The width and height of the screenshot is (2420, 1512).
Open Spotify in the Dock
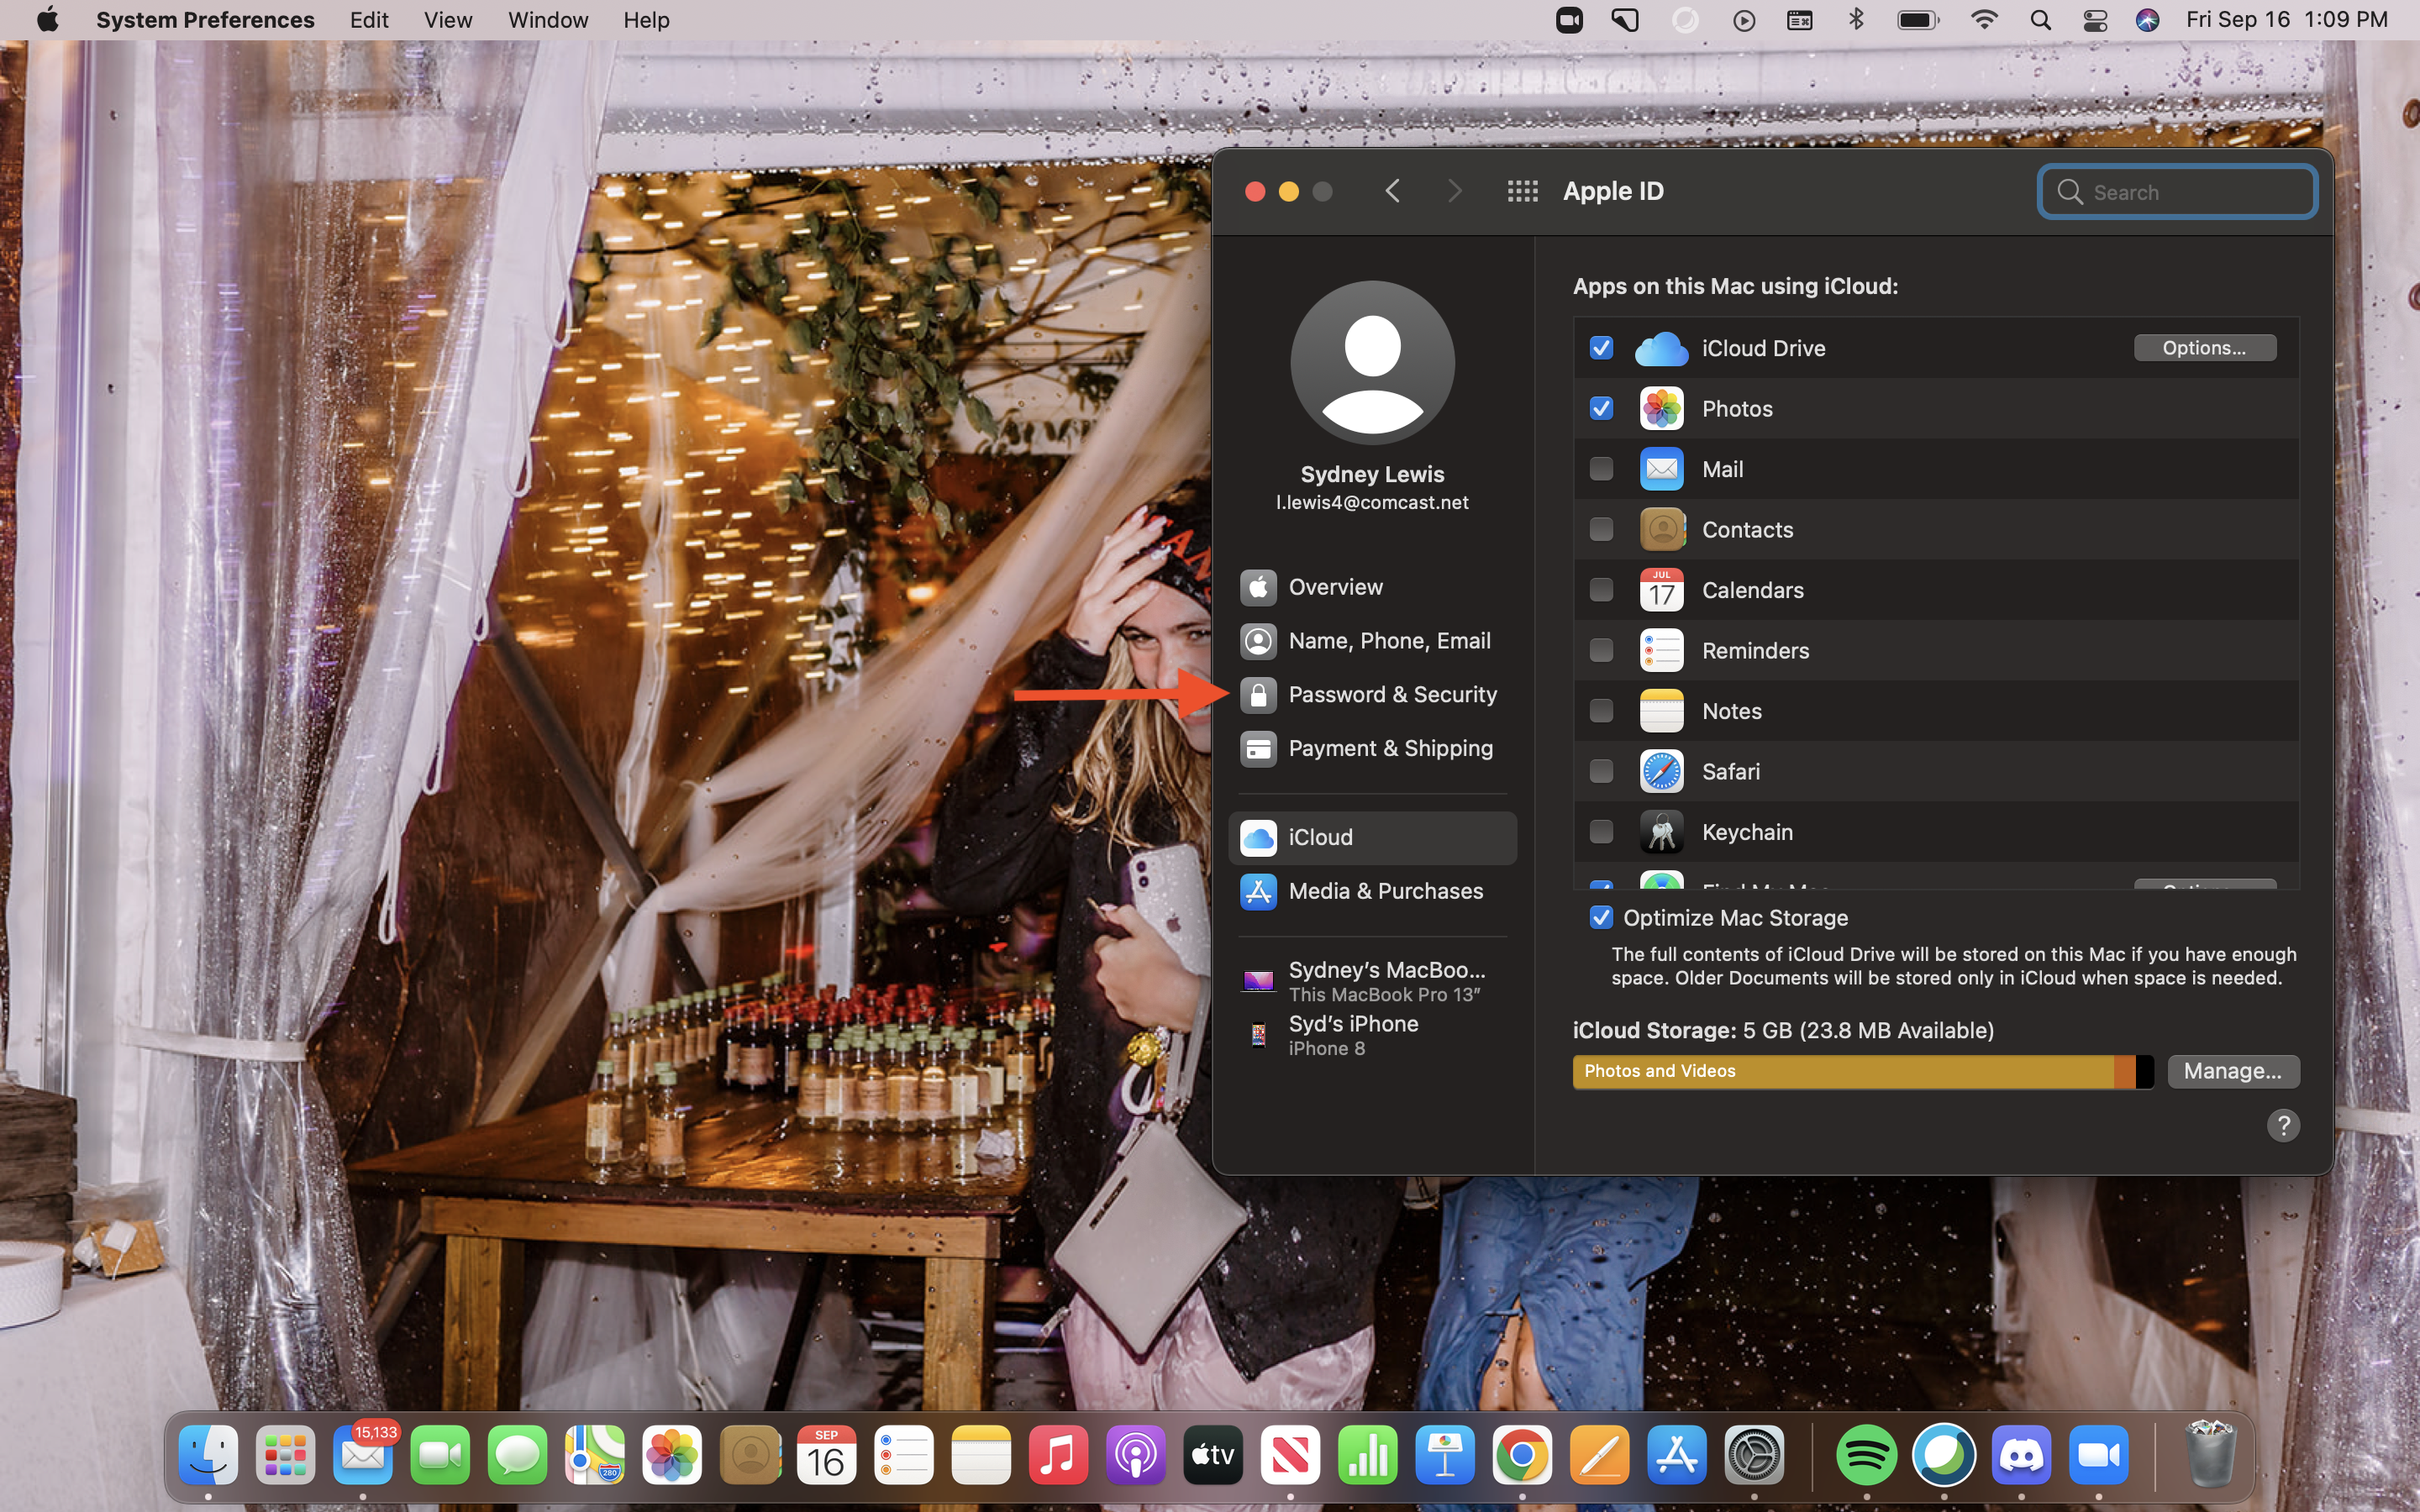(x=1867, y=1455)
